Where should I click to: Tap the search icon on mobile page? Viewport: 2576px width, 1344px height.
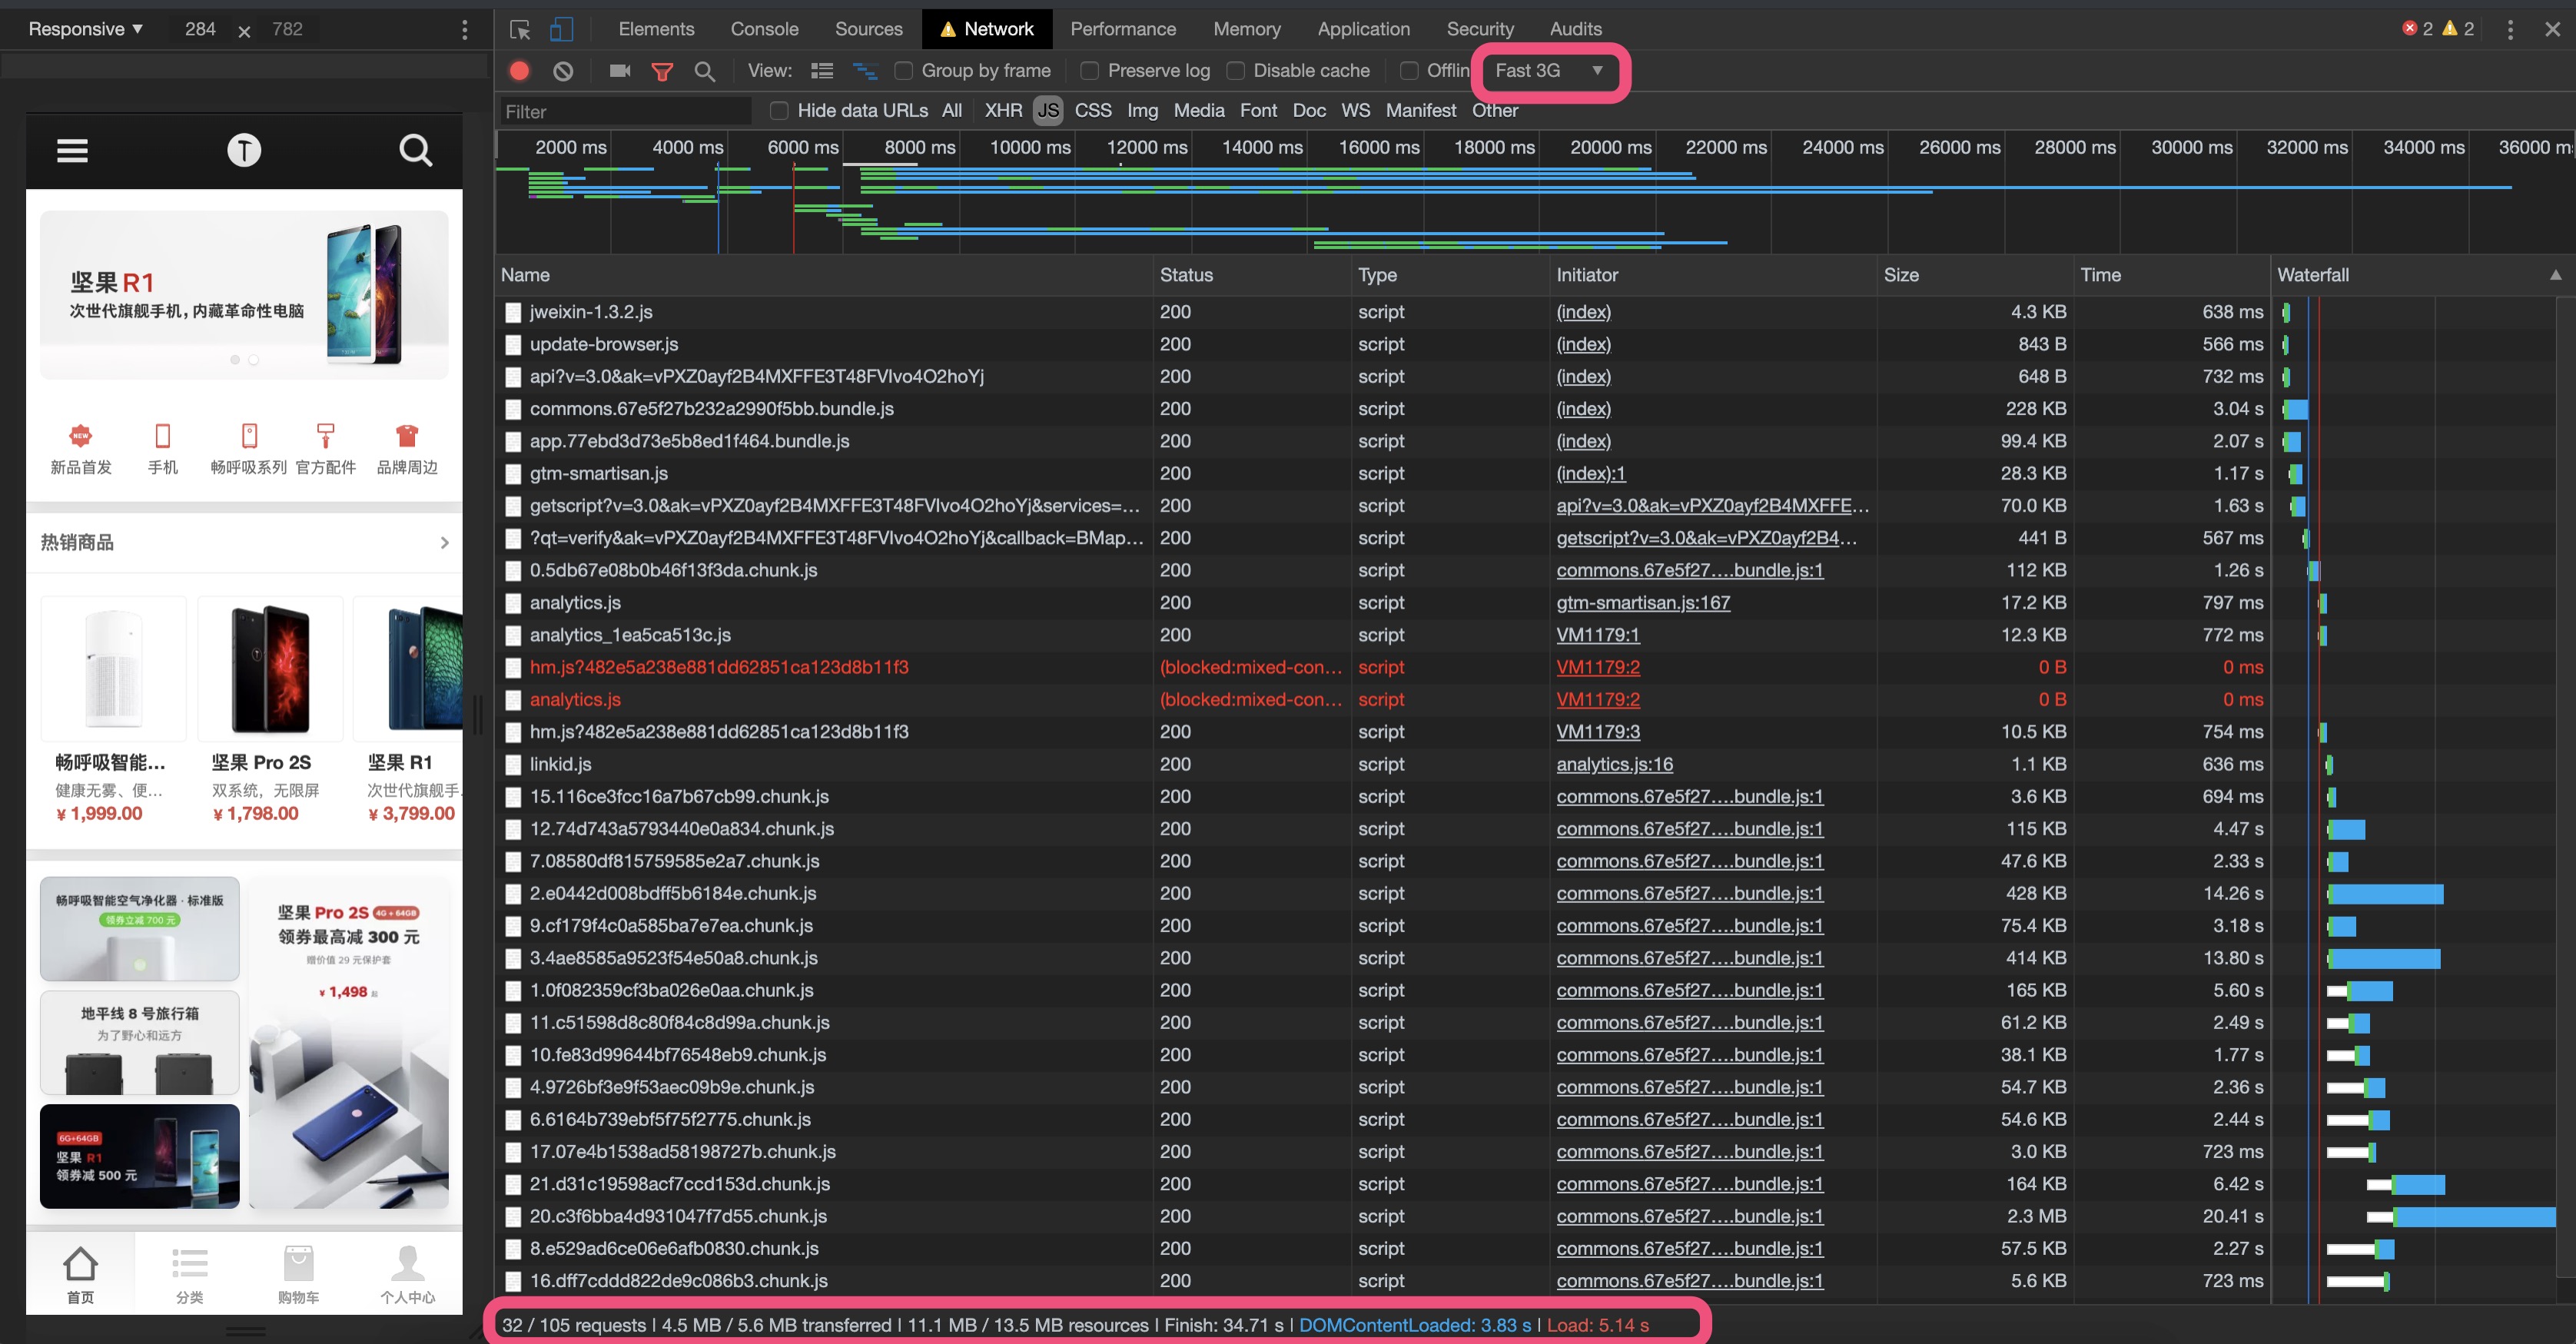coord(416,150)
